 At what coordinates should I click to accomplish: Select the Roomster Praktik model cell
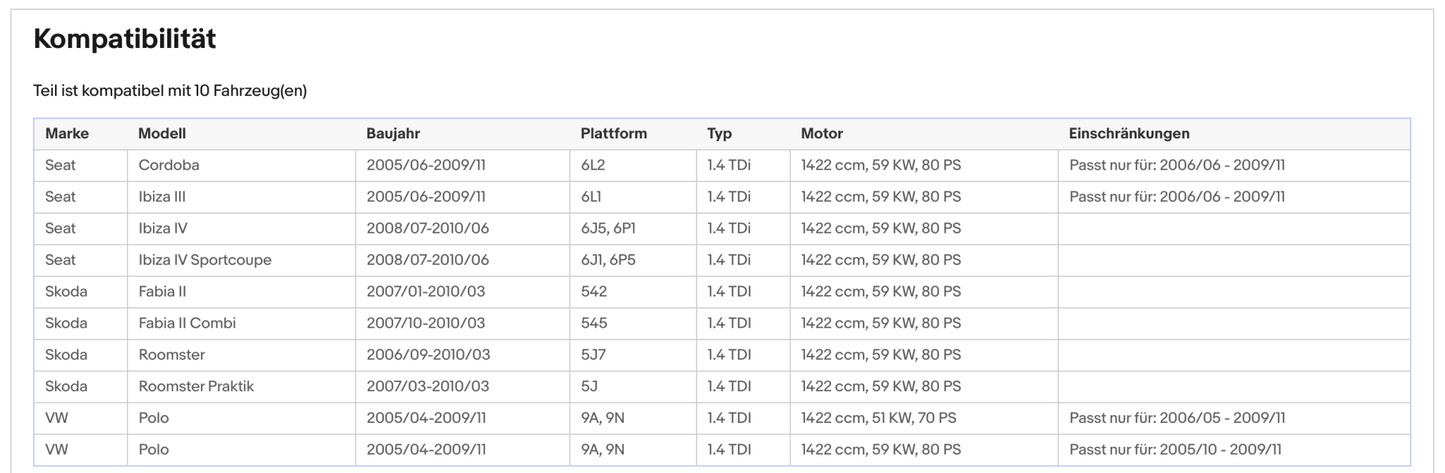(196, 386)
